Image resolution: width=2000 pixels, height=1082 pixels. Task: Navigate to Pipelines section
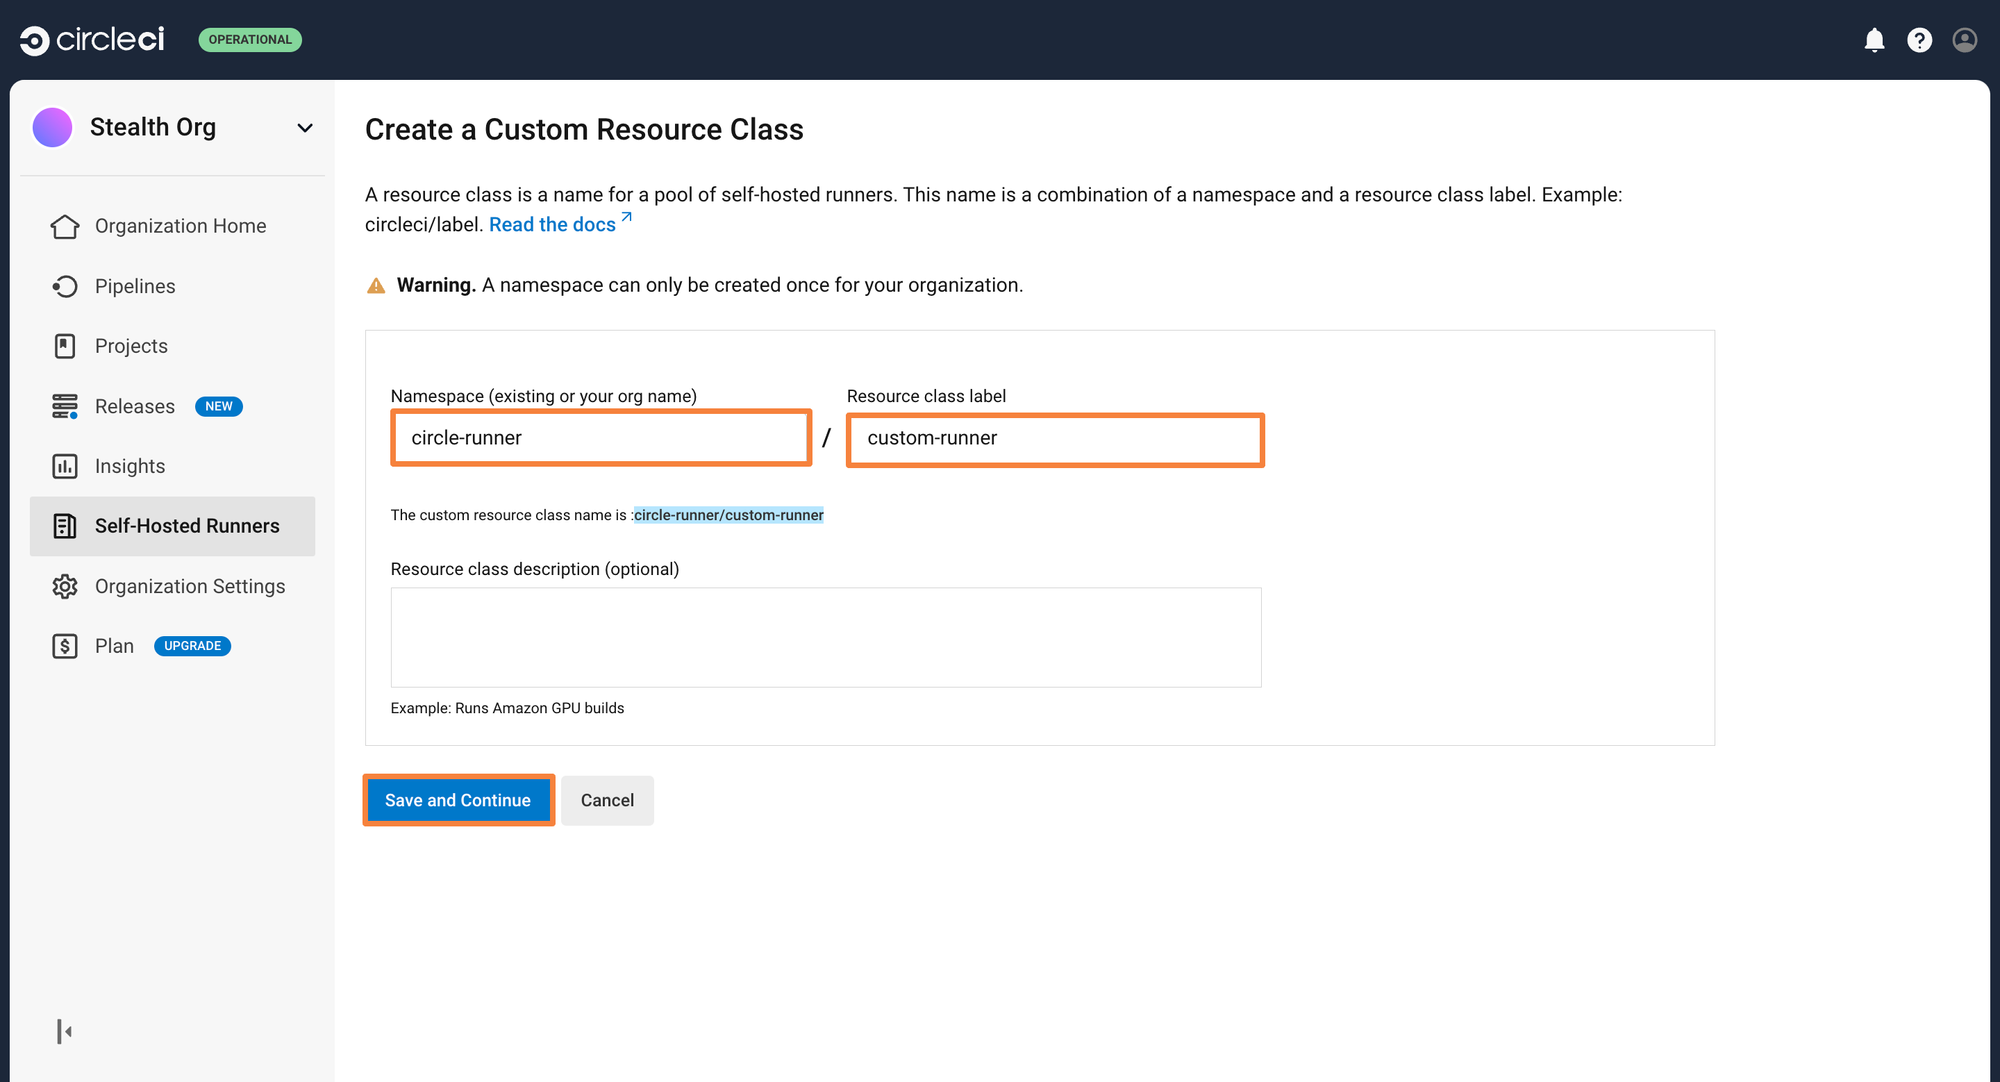click(x=133, y=285)
